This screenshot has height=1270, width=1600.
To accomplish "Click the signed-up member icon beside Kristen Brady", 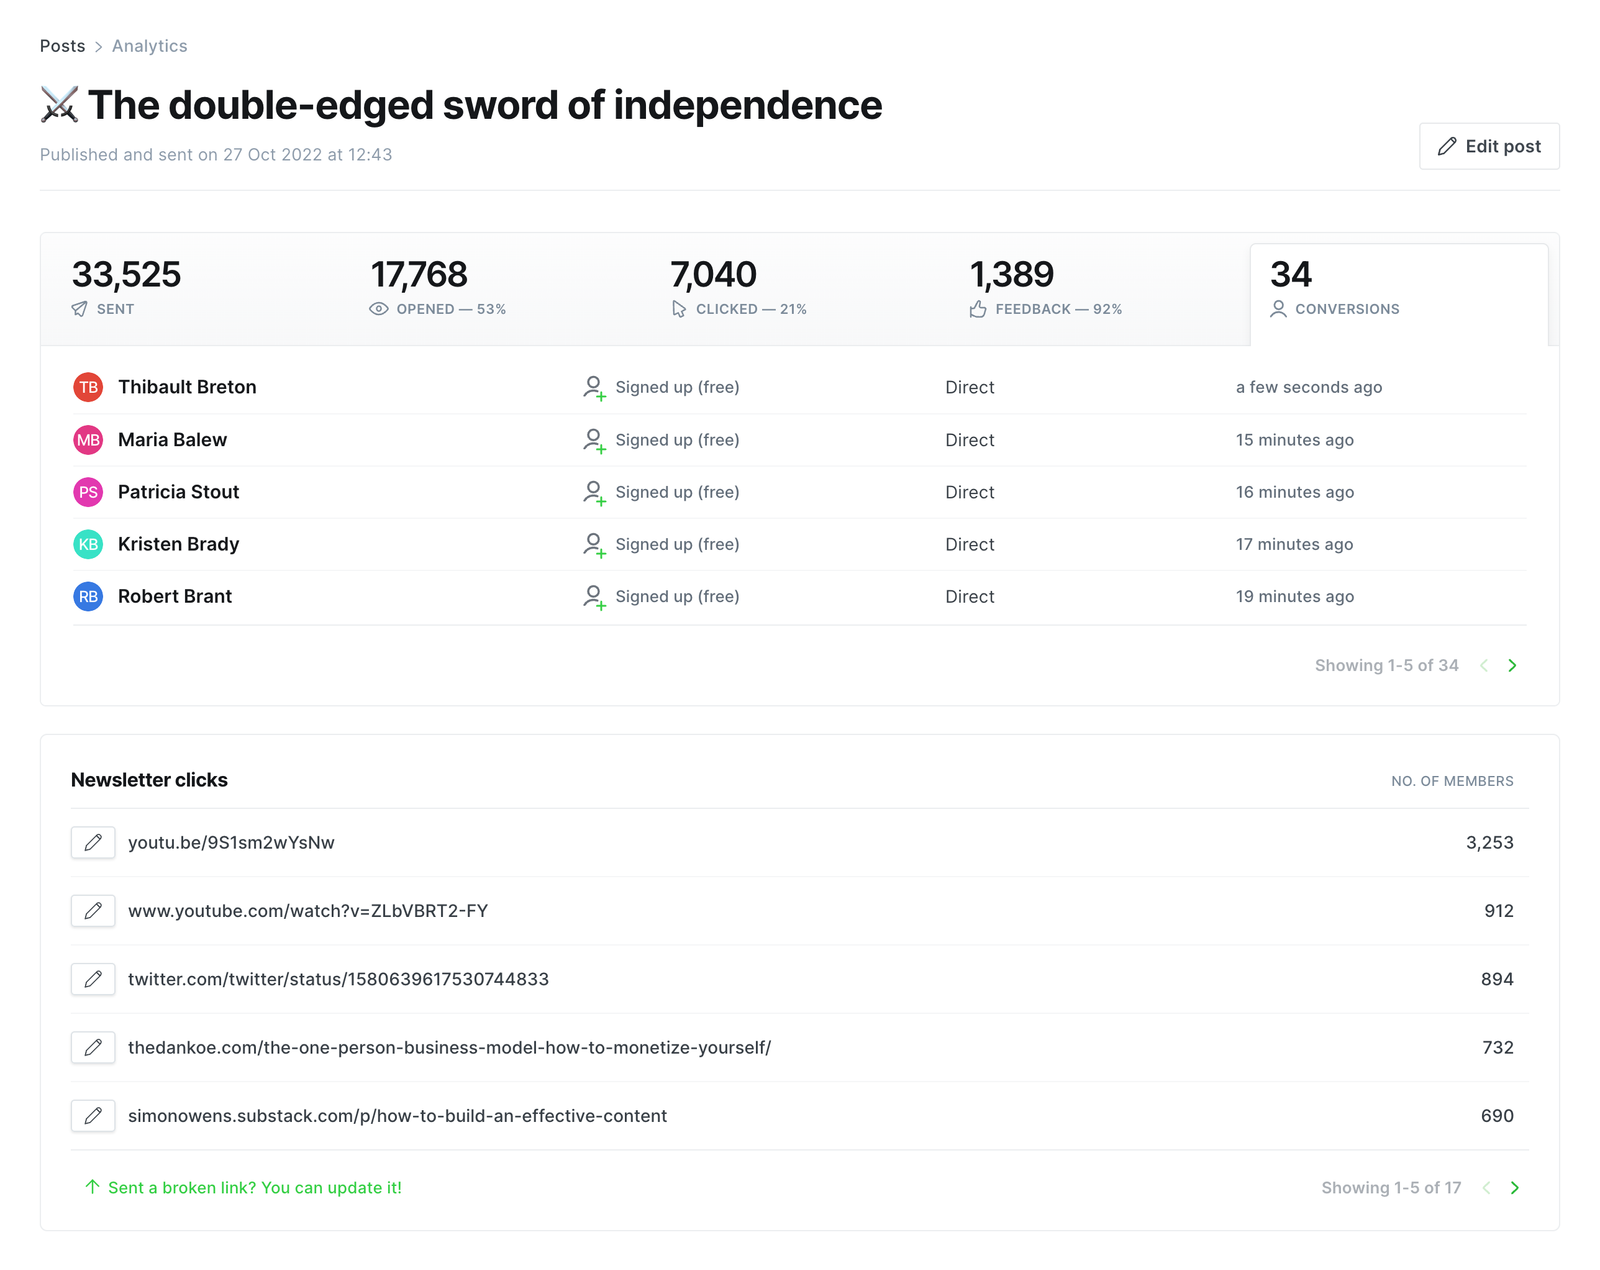I will coord(594,544).
